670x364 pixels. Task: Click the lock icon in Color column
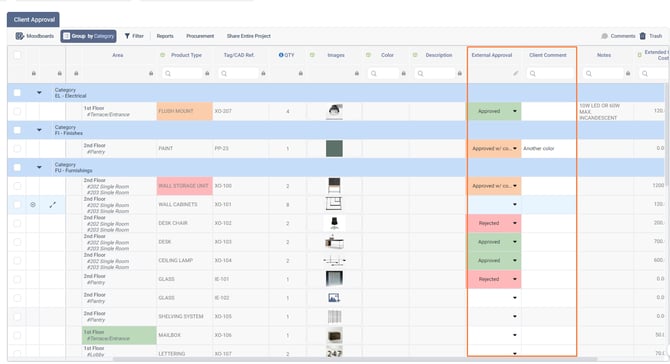click(403, 73)
